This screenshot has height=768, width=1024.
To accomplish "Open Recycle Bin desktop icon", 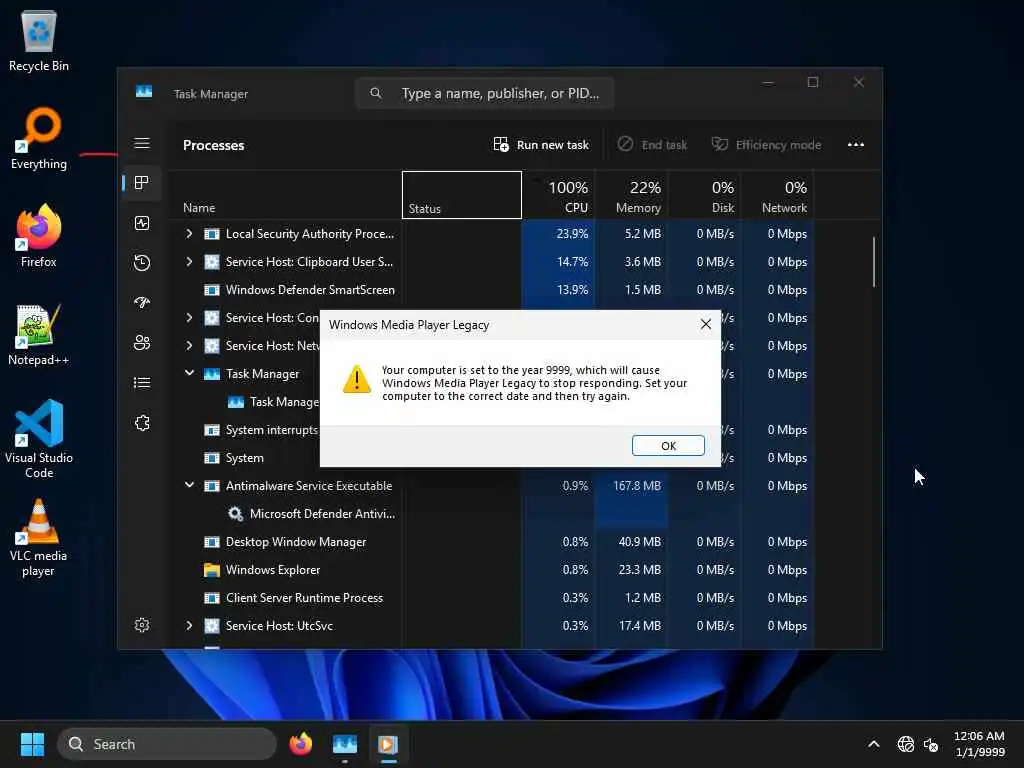I will click(39, 41).
